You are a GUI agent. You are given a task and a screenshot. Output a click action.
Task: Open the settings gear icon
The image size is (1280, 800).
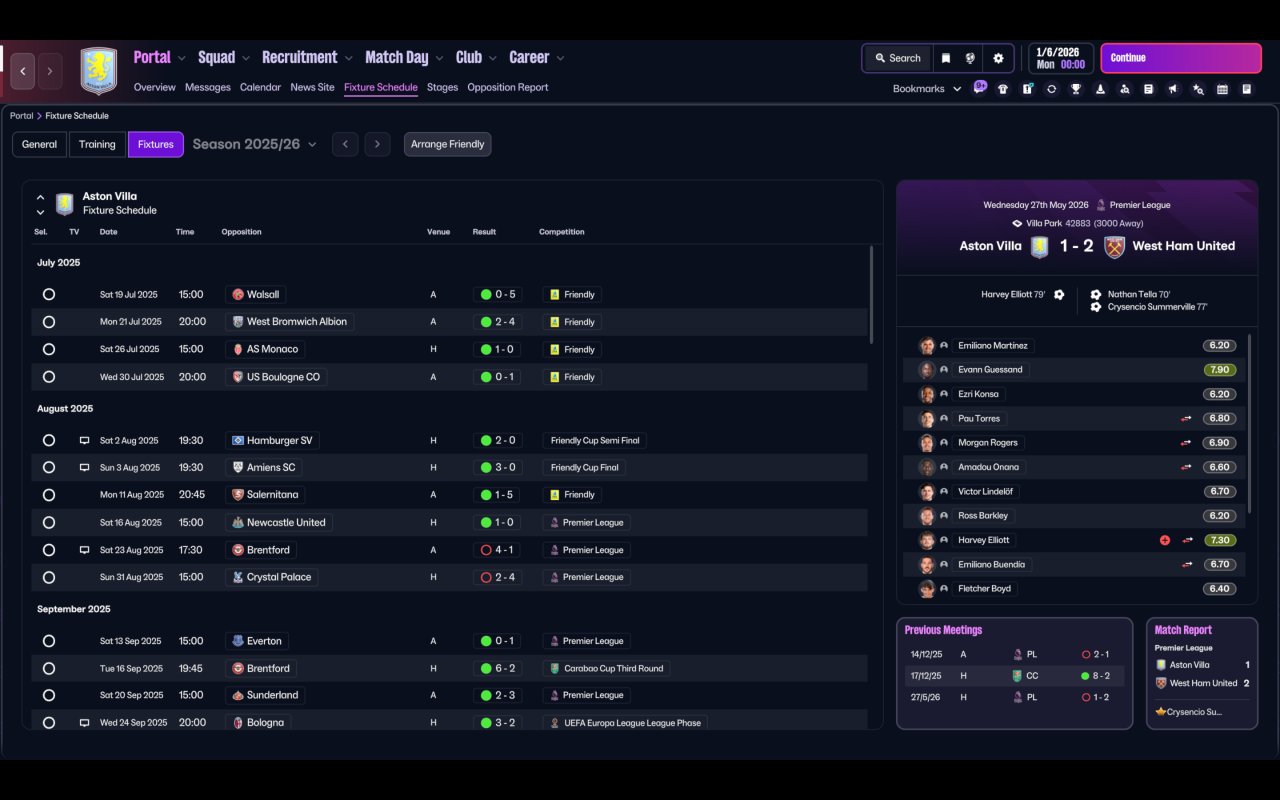998,58
